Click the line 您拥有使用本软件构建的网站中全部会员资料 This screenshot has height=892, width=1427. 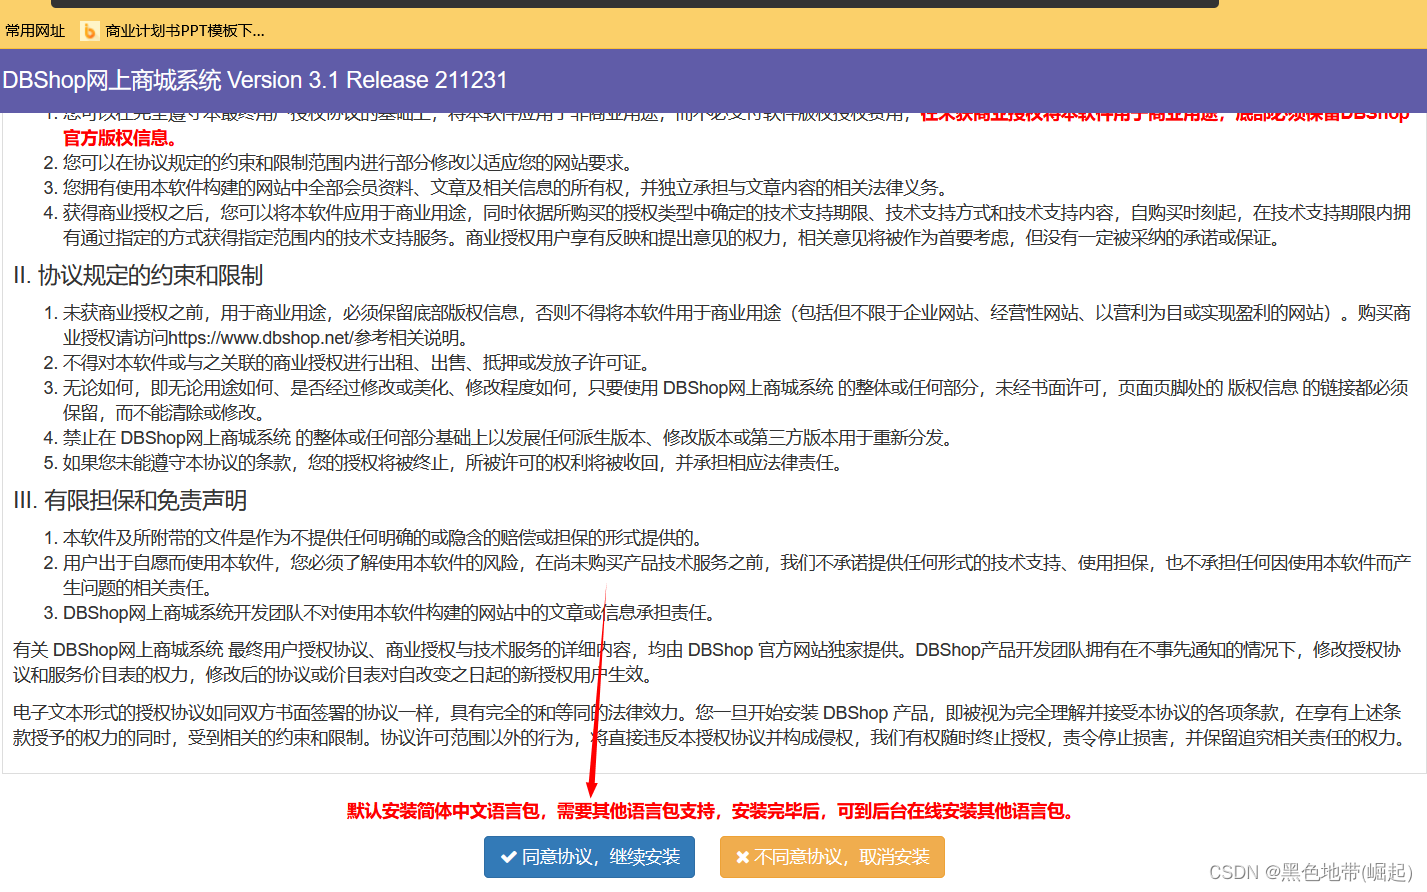505,188
